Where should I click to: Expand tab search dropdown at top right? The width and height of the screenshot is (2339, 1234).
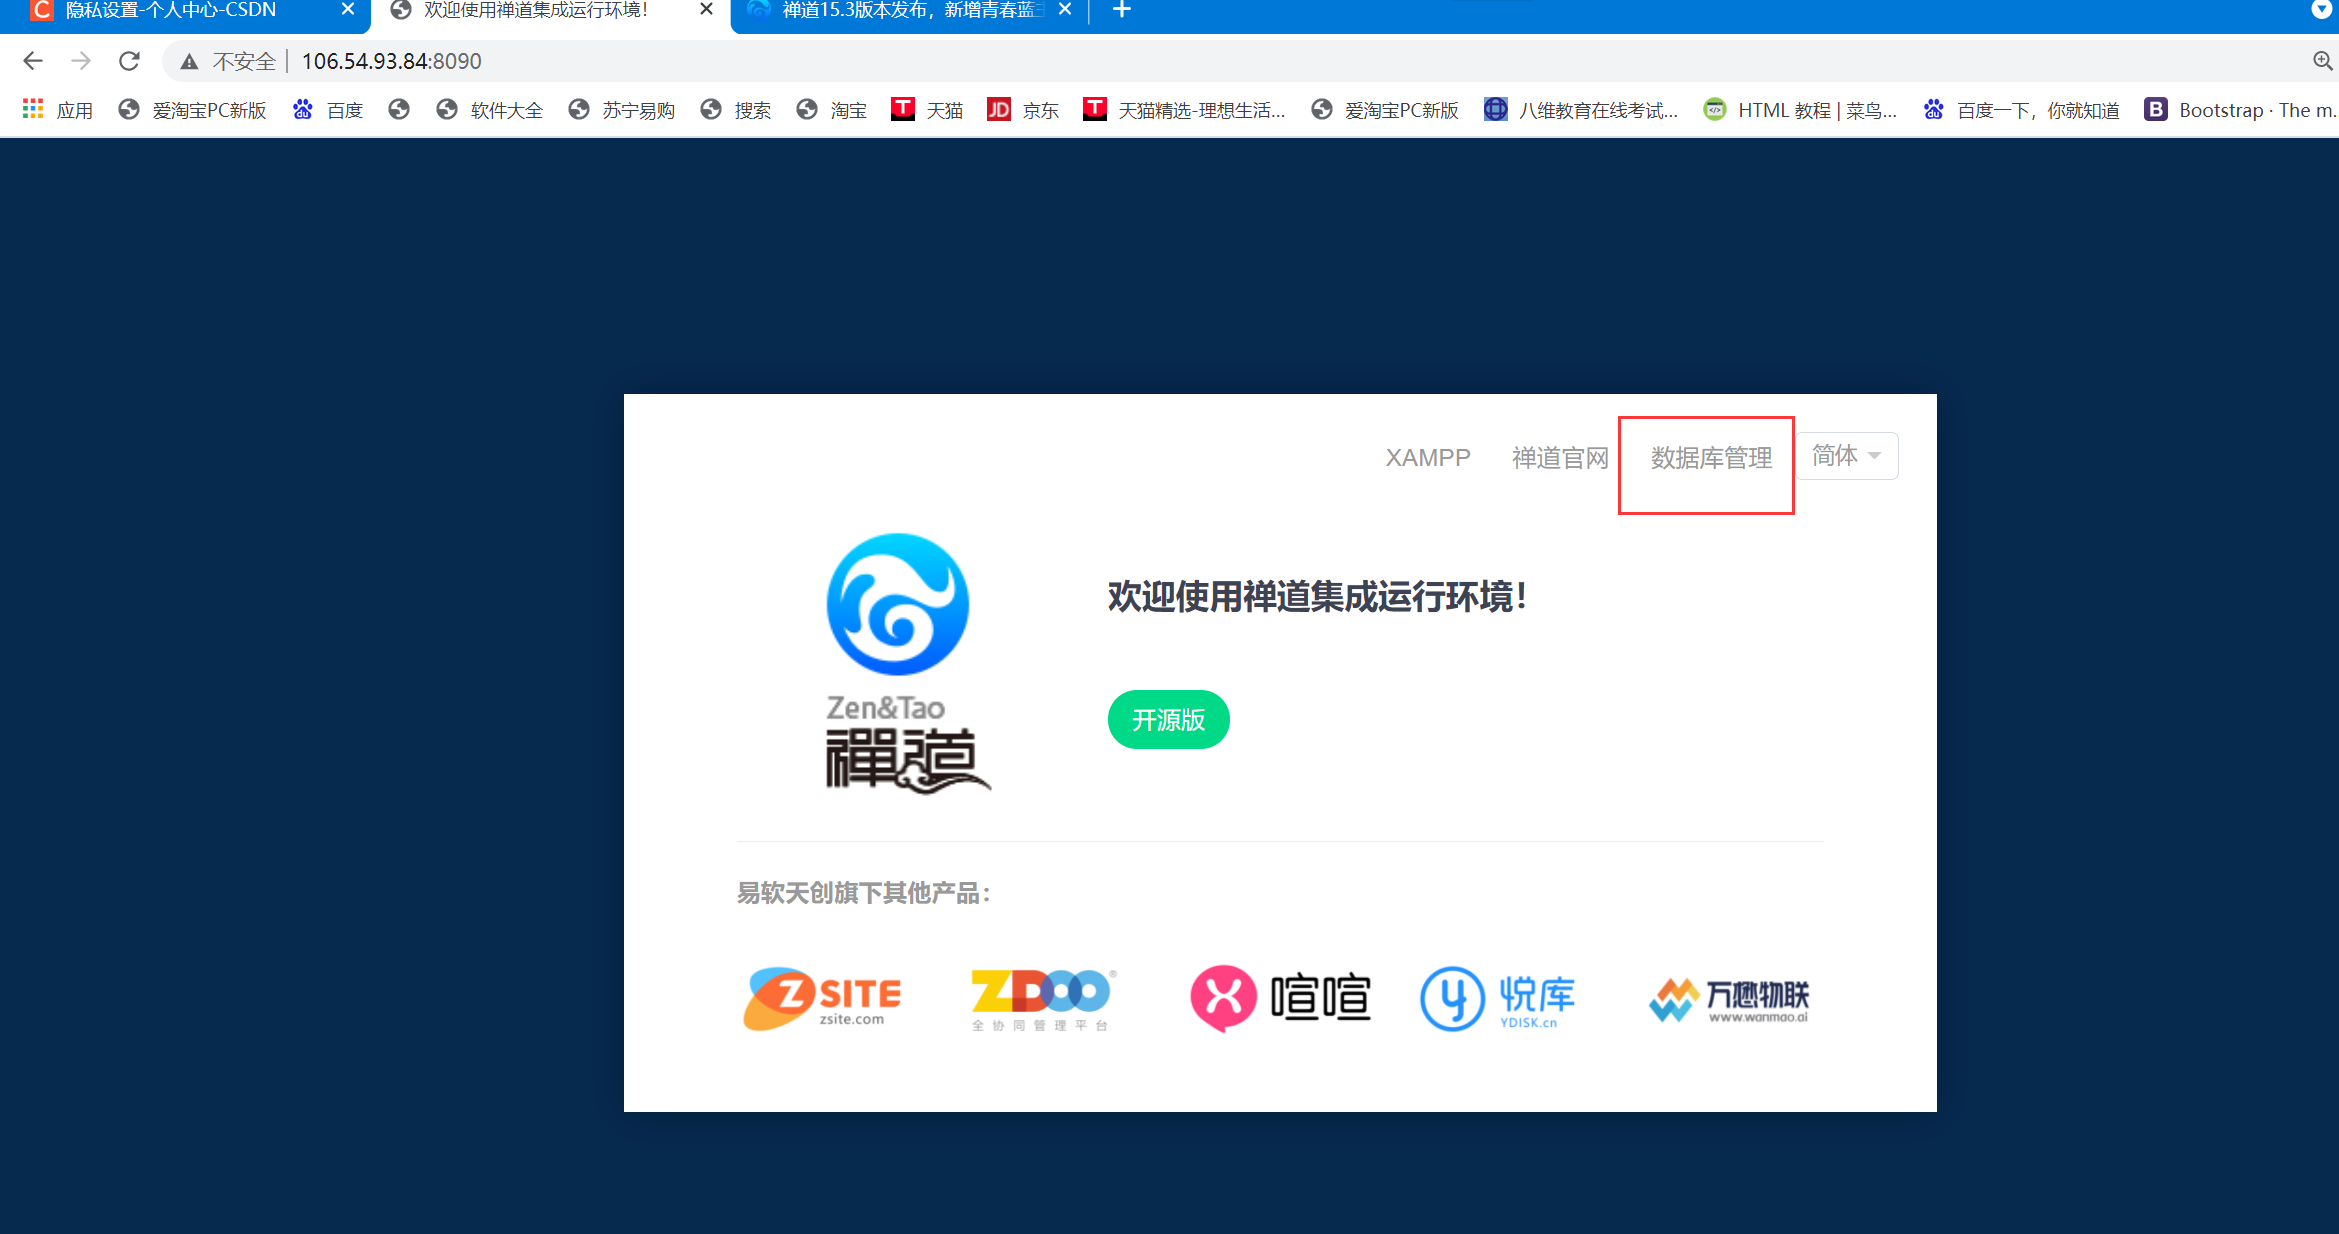[2321, 10]
